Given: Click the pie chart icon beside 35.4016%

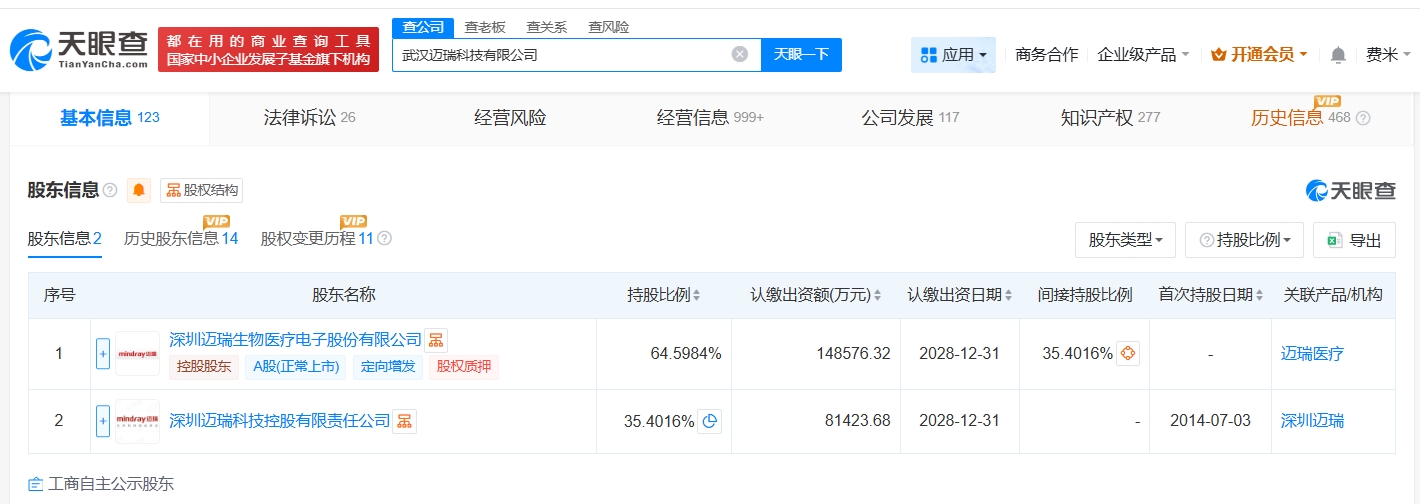Looking at the screenshot, I should pyautogui.click(x=709, y=421).
